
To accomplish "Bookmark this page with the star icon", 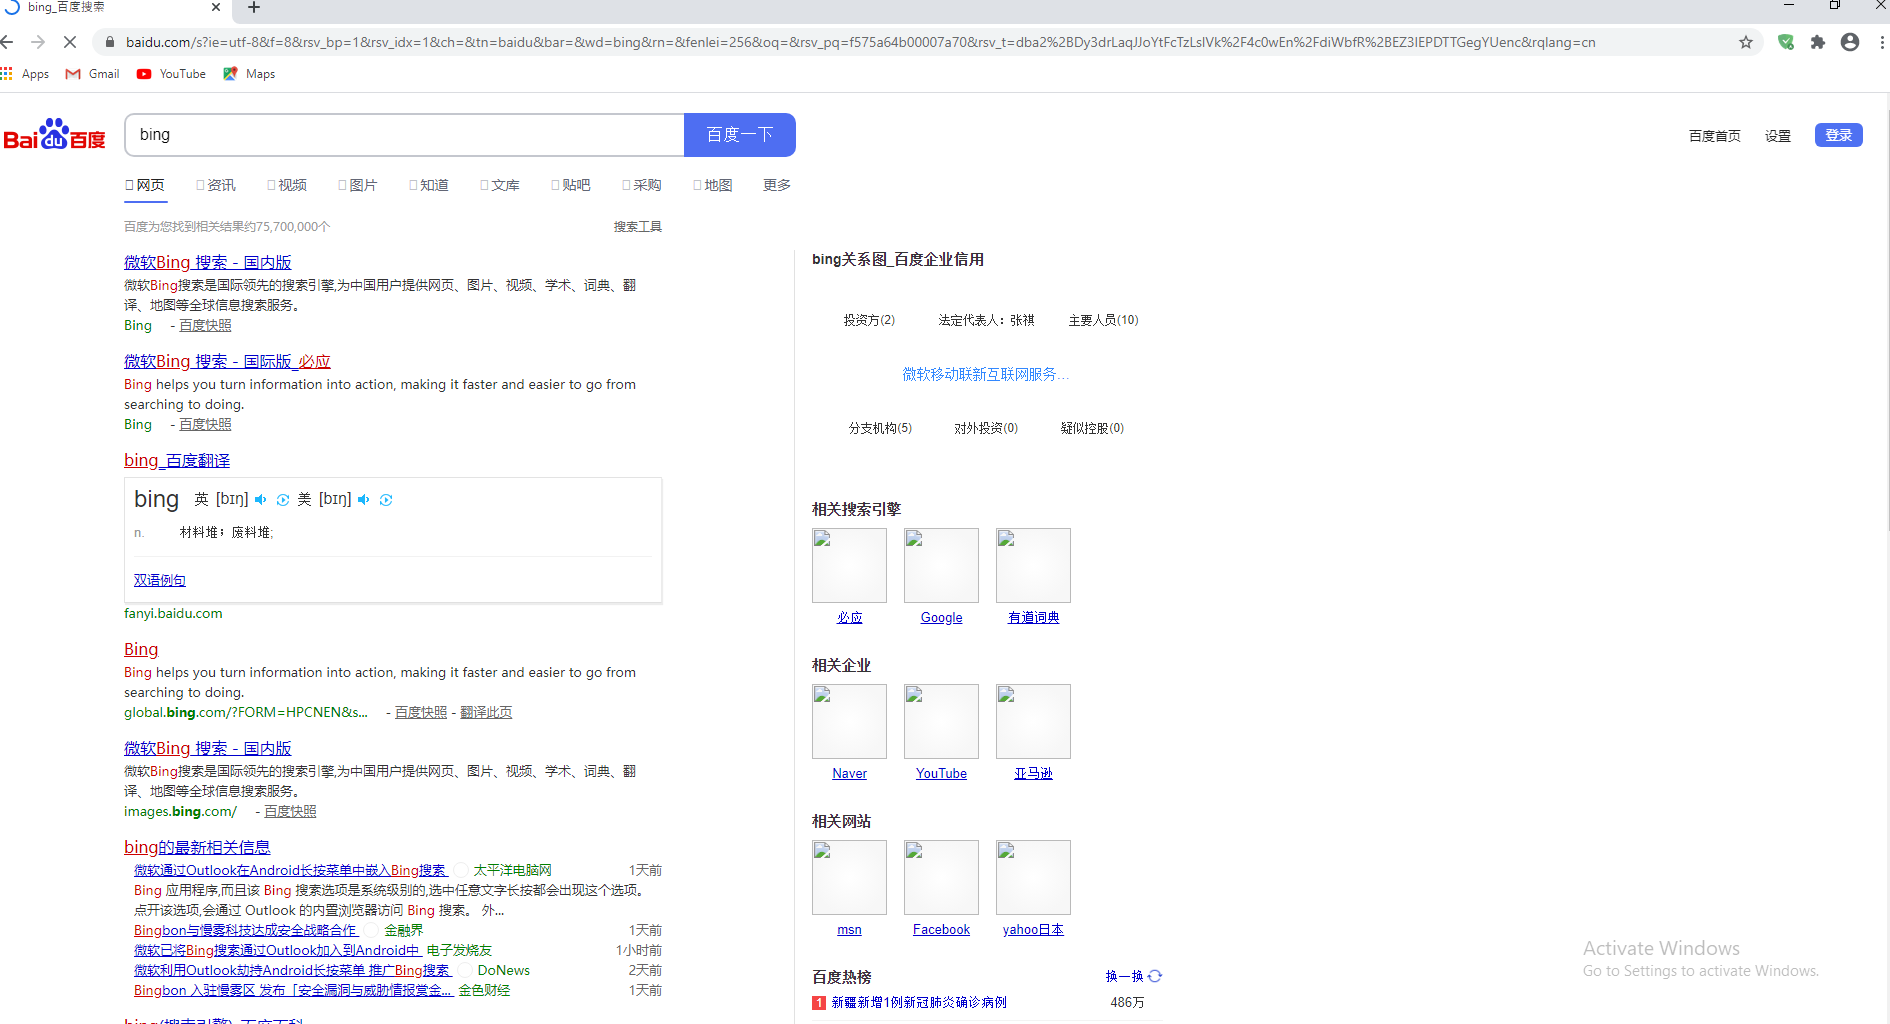I will pos(1746,42).
